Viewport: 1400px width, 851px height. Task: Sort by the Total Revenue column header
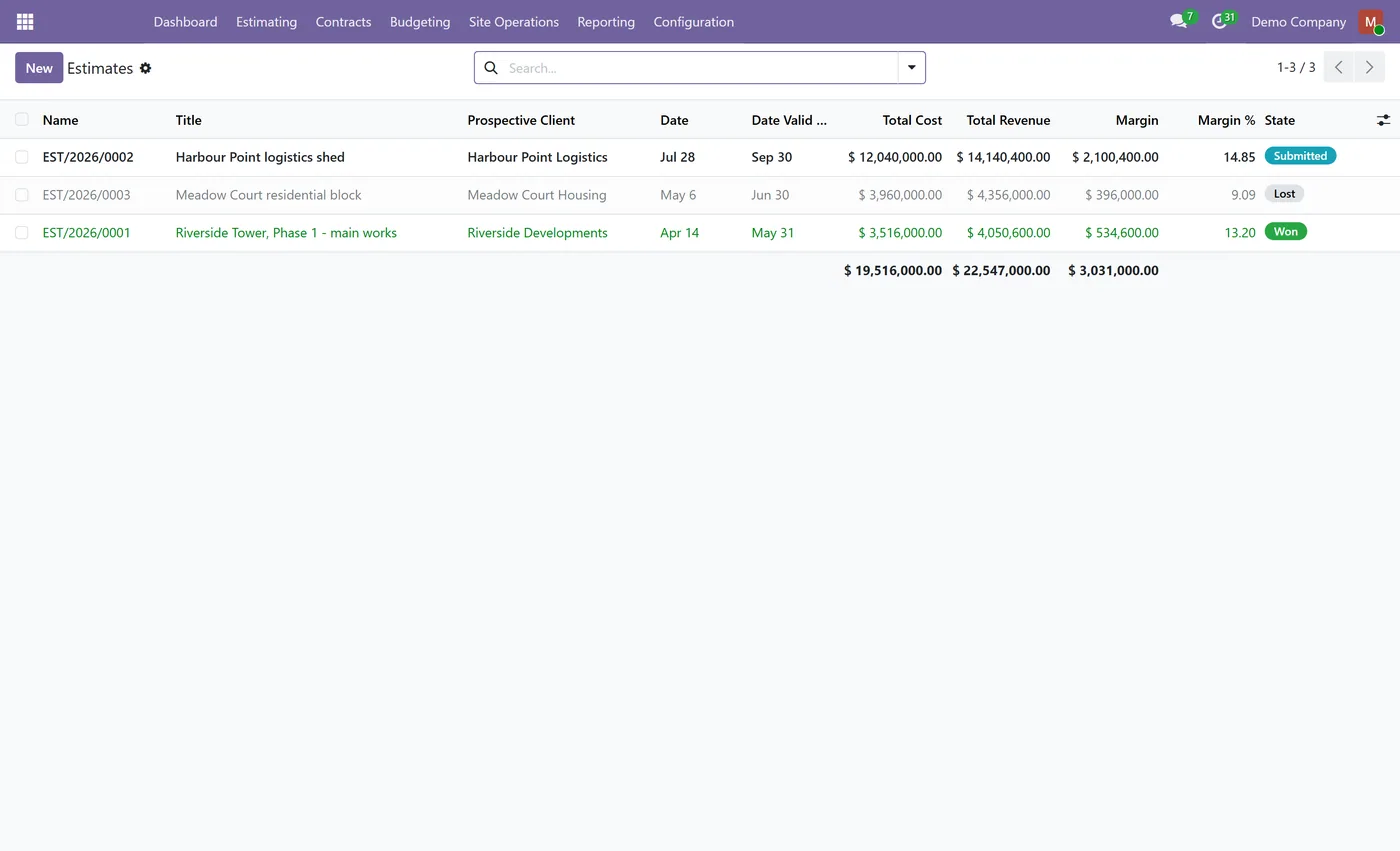click(1008, 120)
